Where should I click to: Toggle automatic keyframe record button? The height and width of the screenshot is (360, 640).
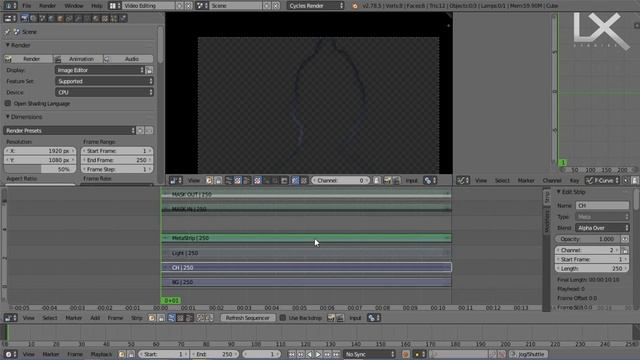click(x=406, y=354)
